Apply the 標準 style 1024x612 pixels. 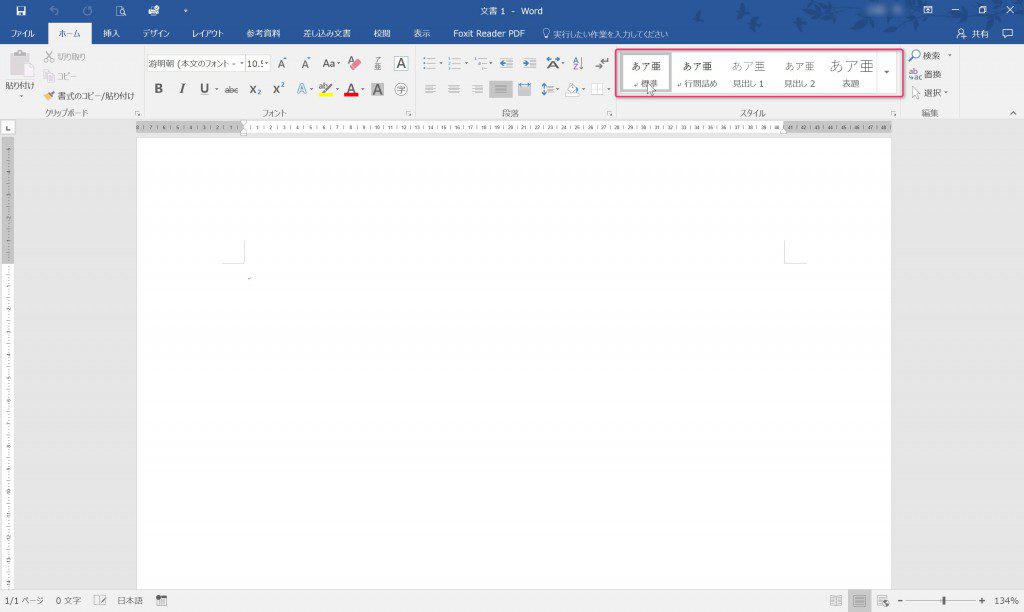[x=646, y=72]
